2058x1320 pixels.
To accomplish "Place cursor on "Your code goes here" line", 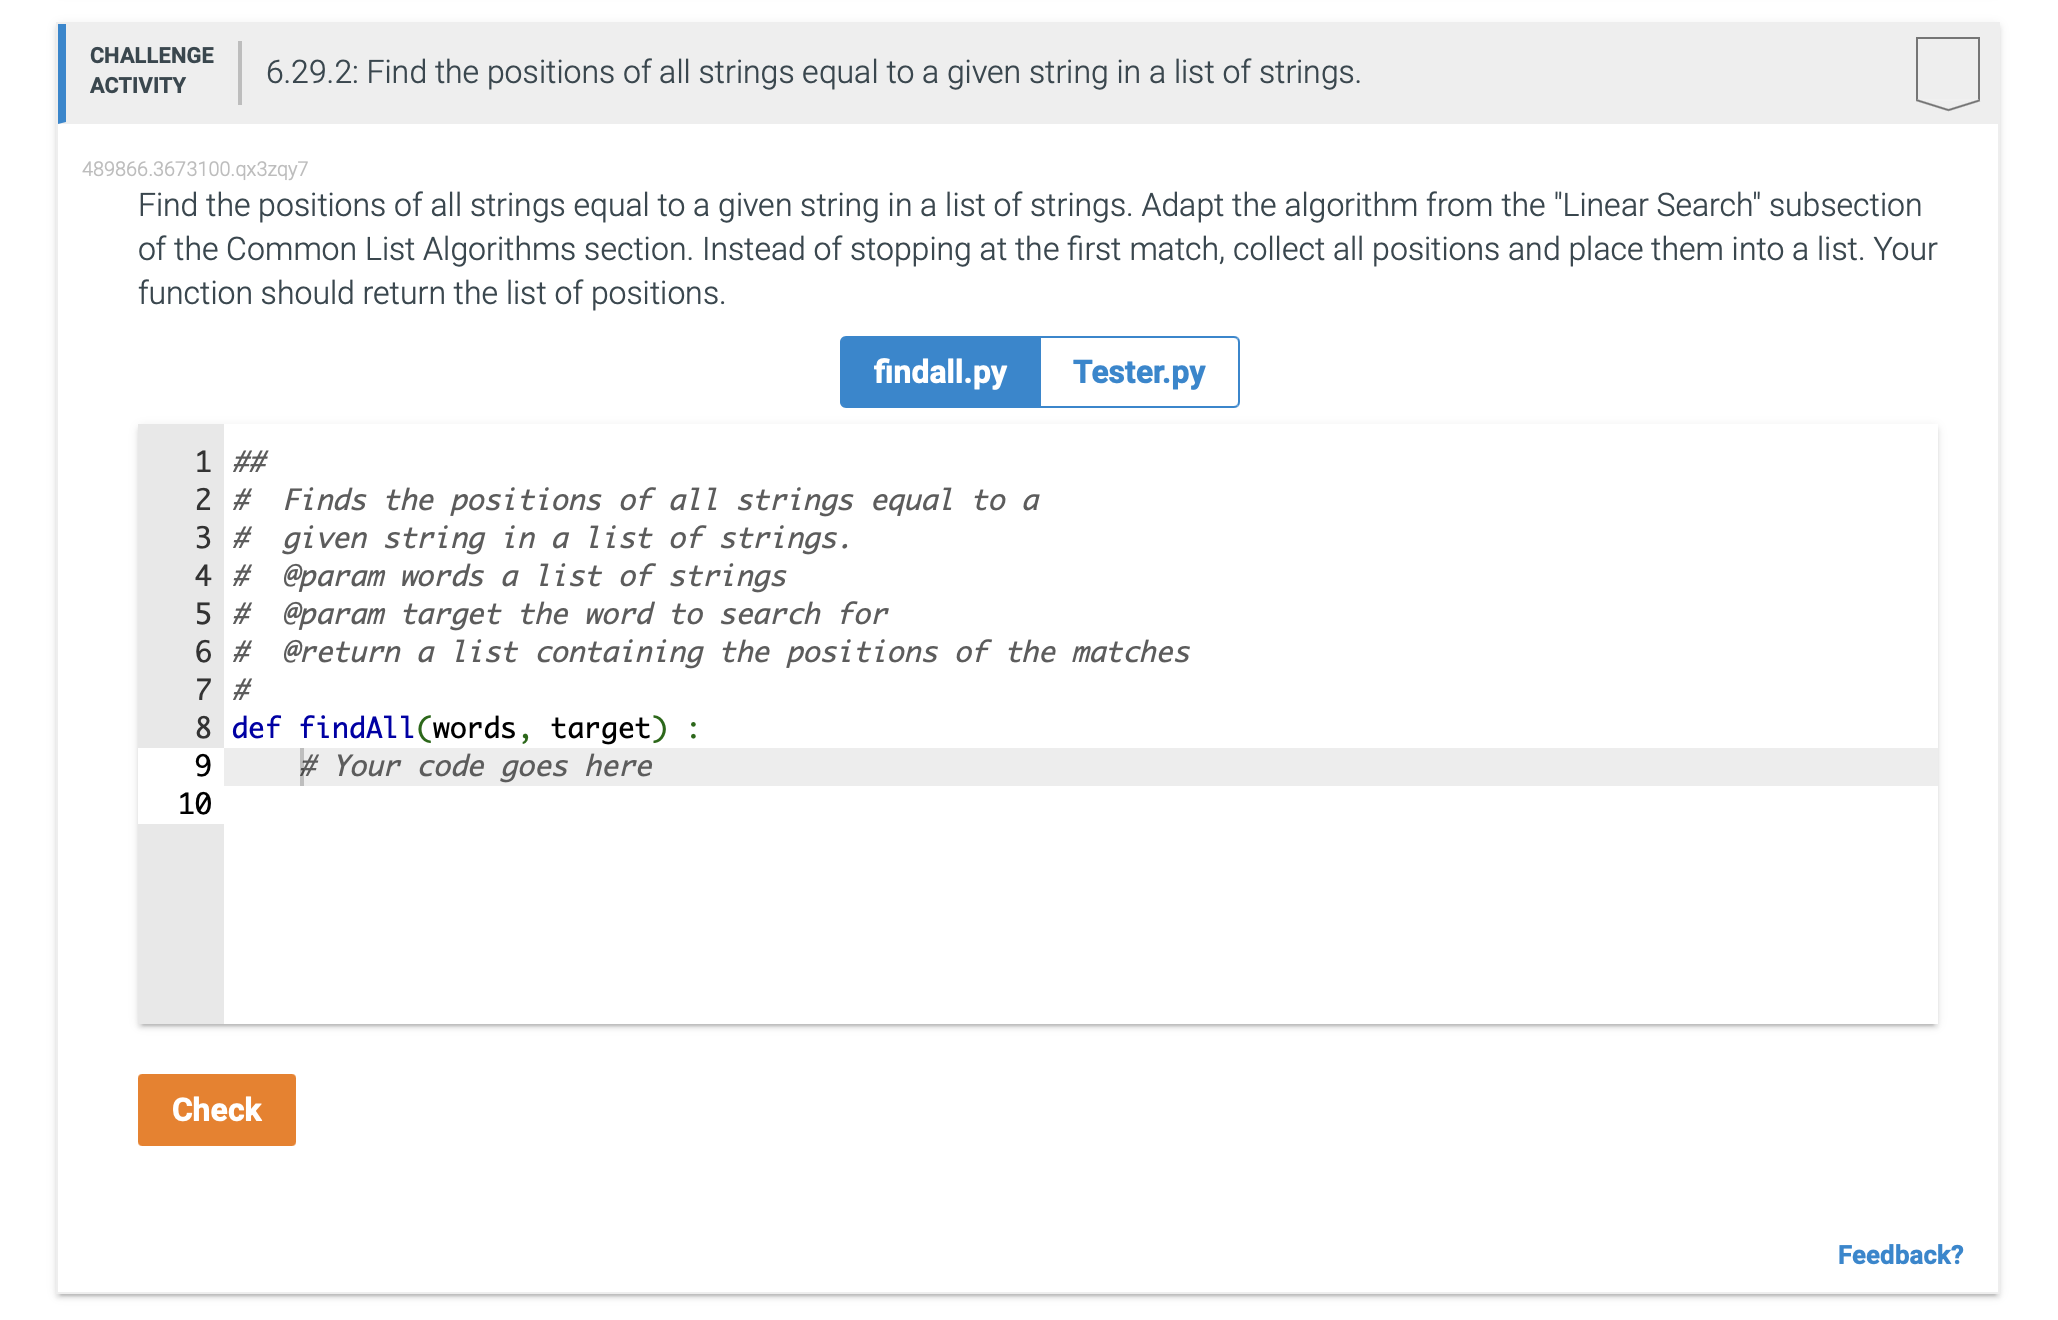I will pyautogui.click(x=1080, y=767).
